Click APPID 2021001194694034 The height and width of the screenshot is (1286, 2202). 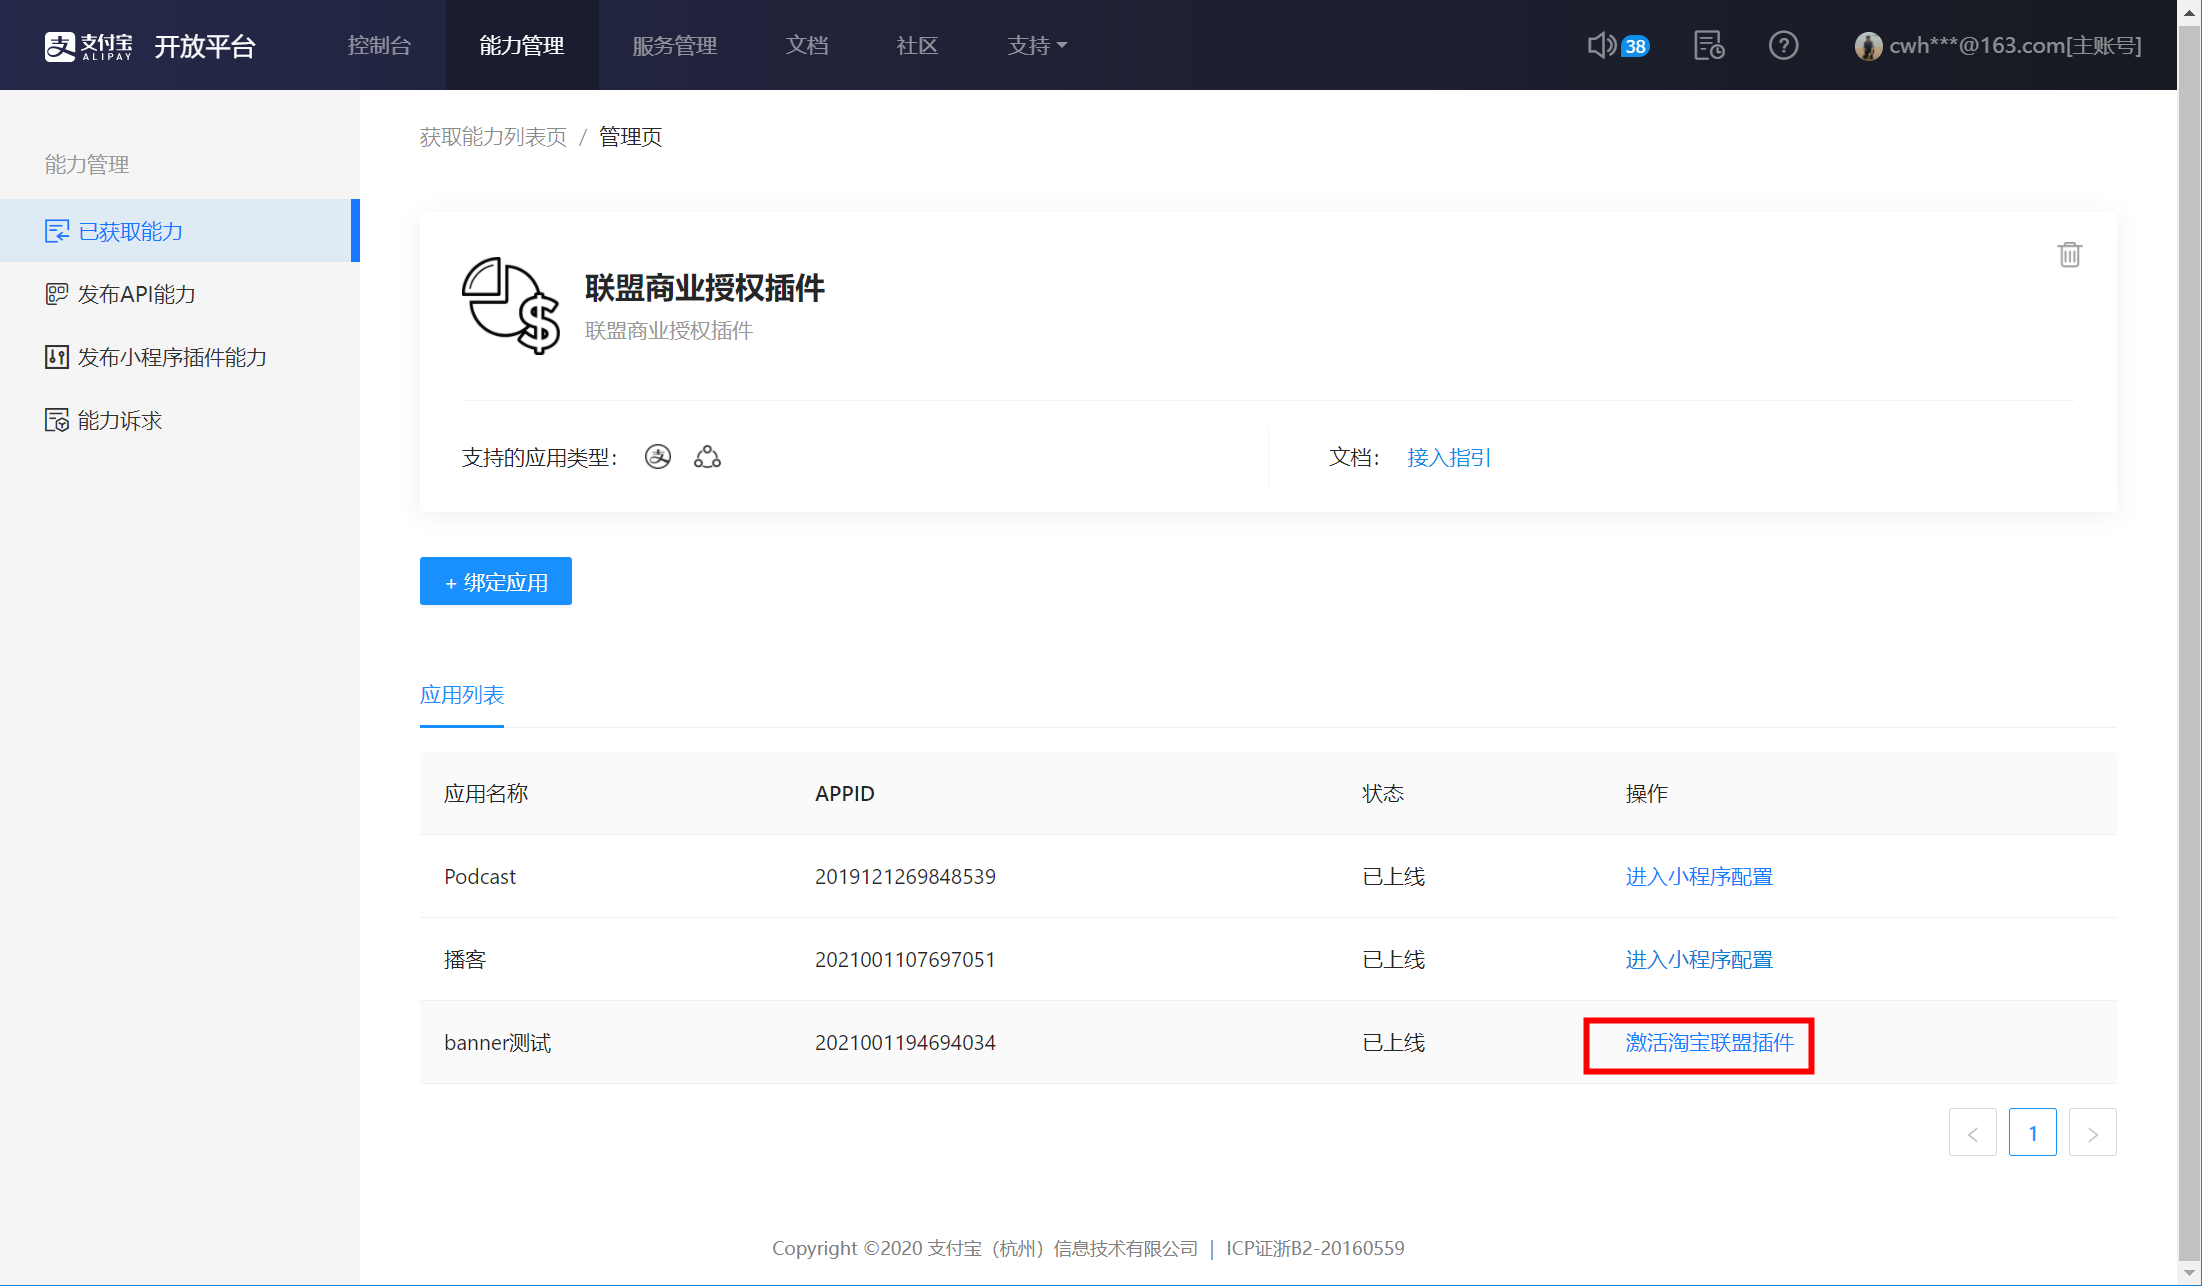click(905, 1043)
